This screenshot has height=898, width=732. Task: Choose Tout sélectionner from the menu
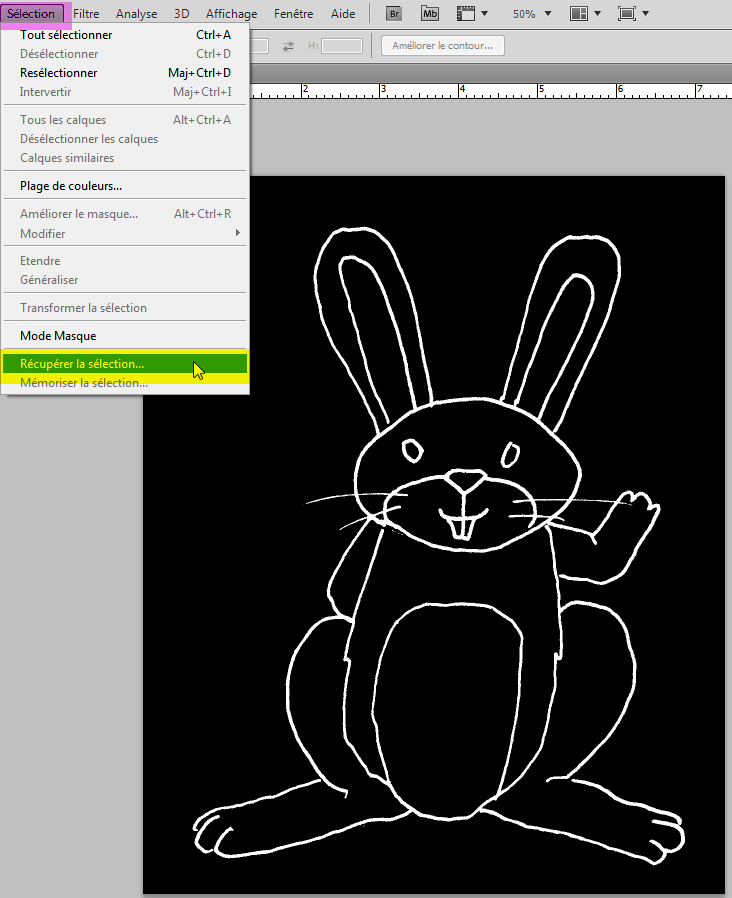[66, 35]
